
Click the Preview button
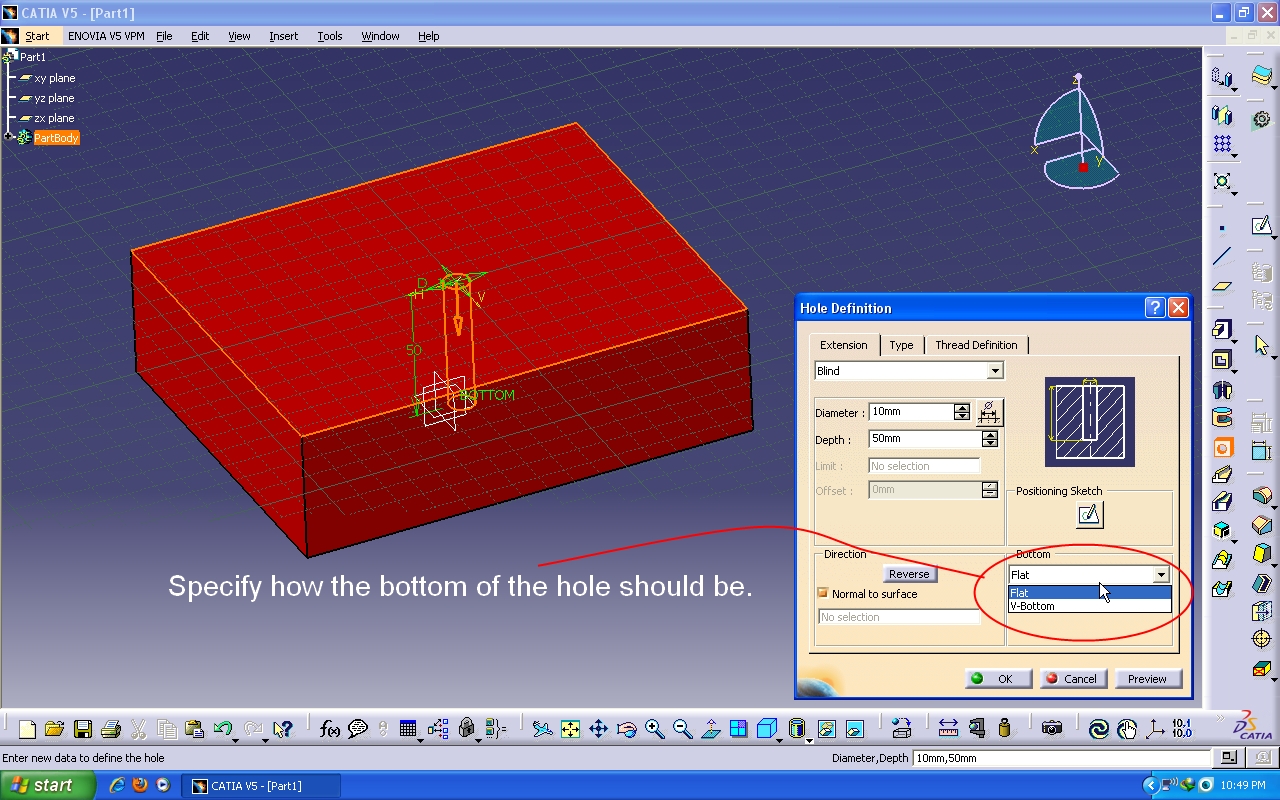click(x=1147, y=678)
